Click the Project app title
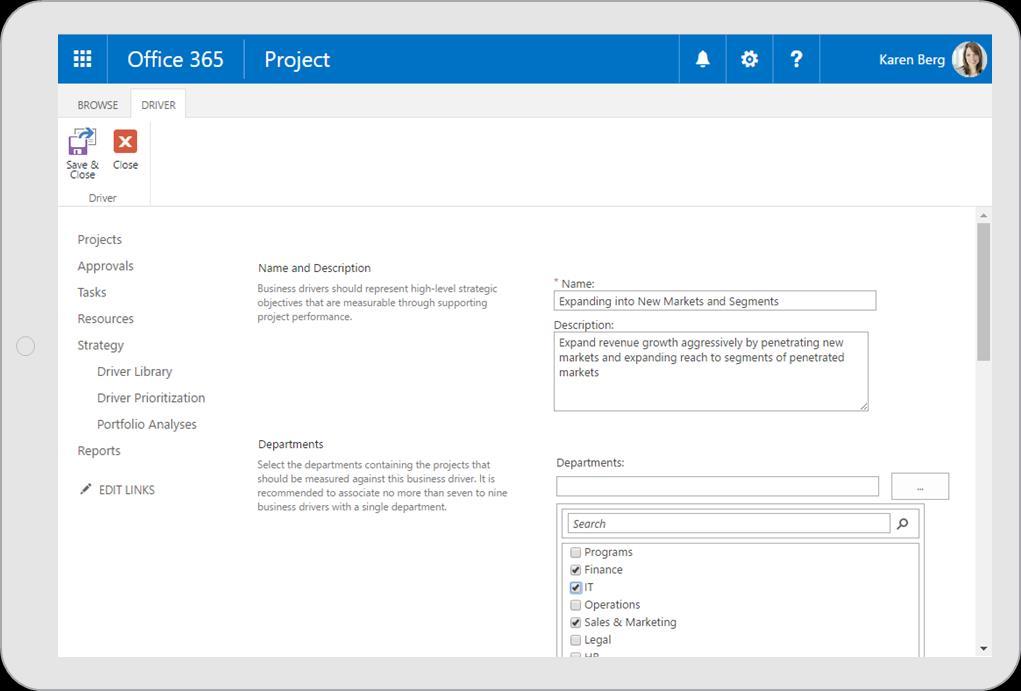The image size is (1021, 691). point(297,60)
